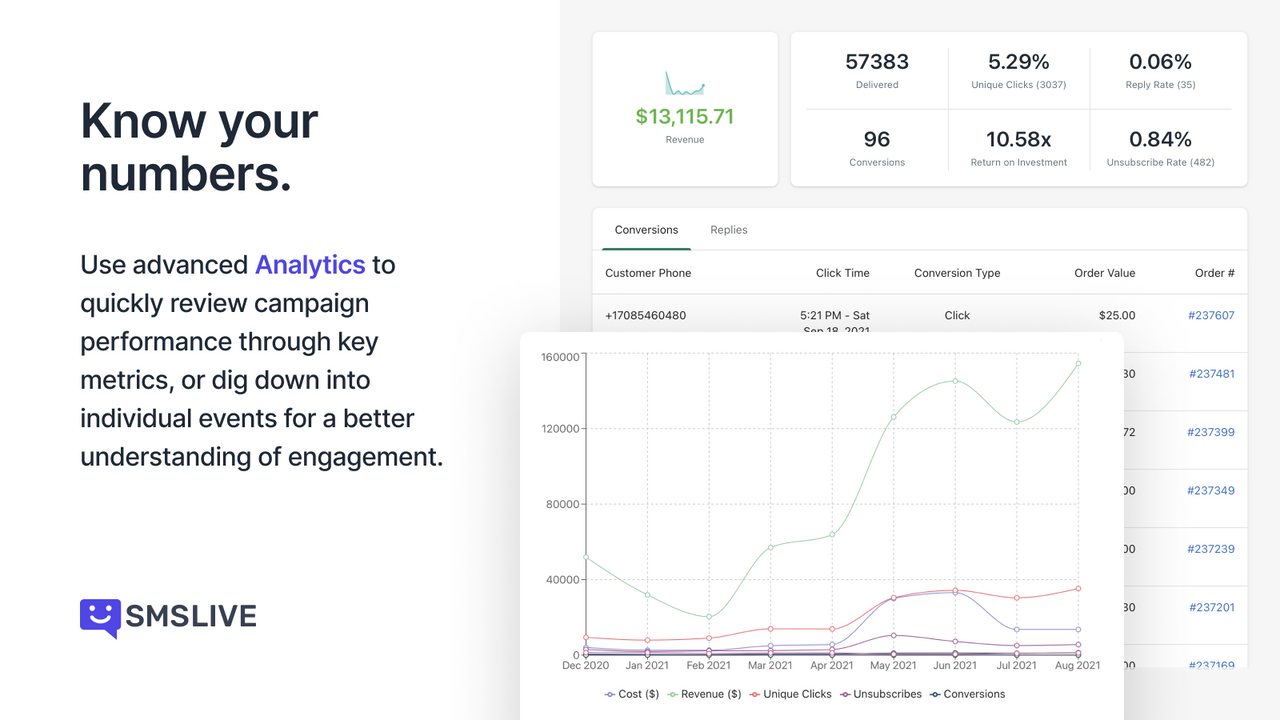Select the Unique Clicks point for Aug 2021
This screenshot has width=1280, height=720.
[1078, 588]
